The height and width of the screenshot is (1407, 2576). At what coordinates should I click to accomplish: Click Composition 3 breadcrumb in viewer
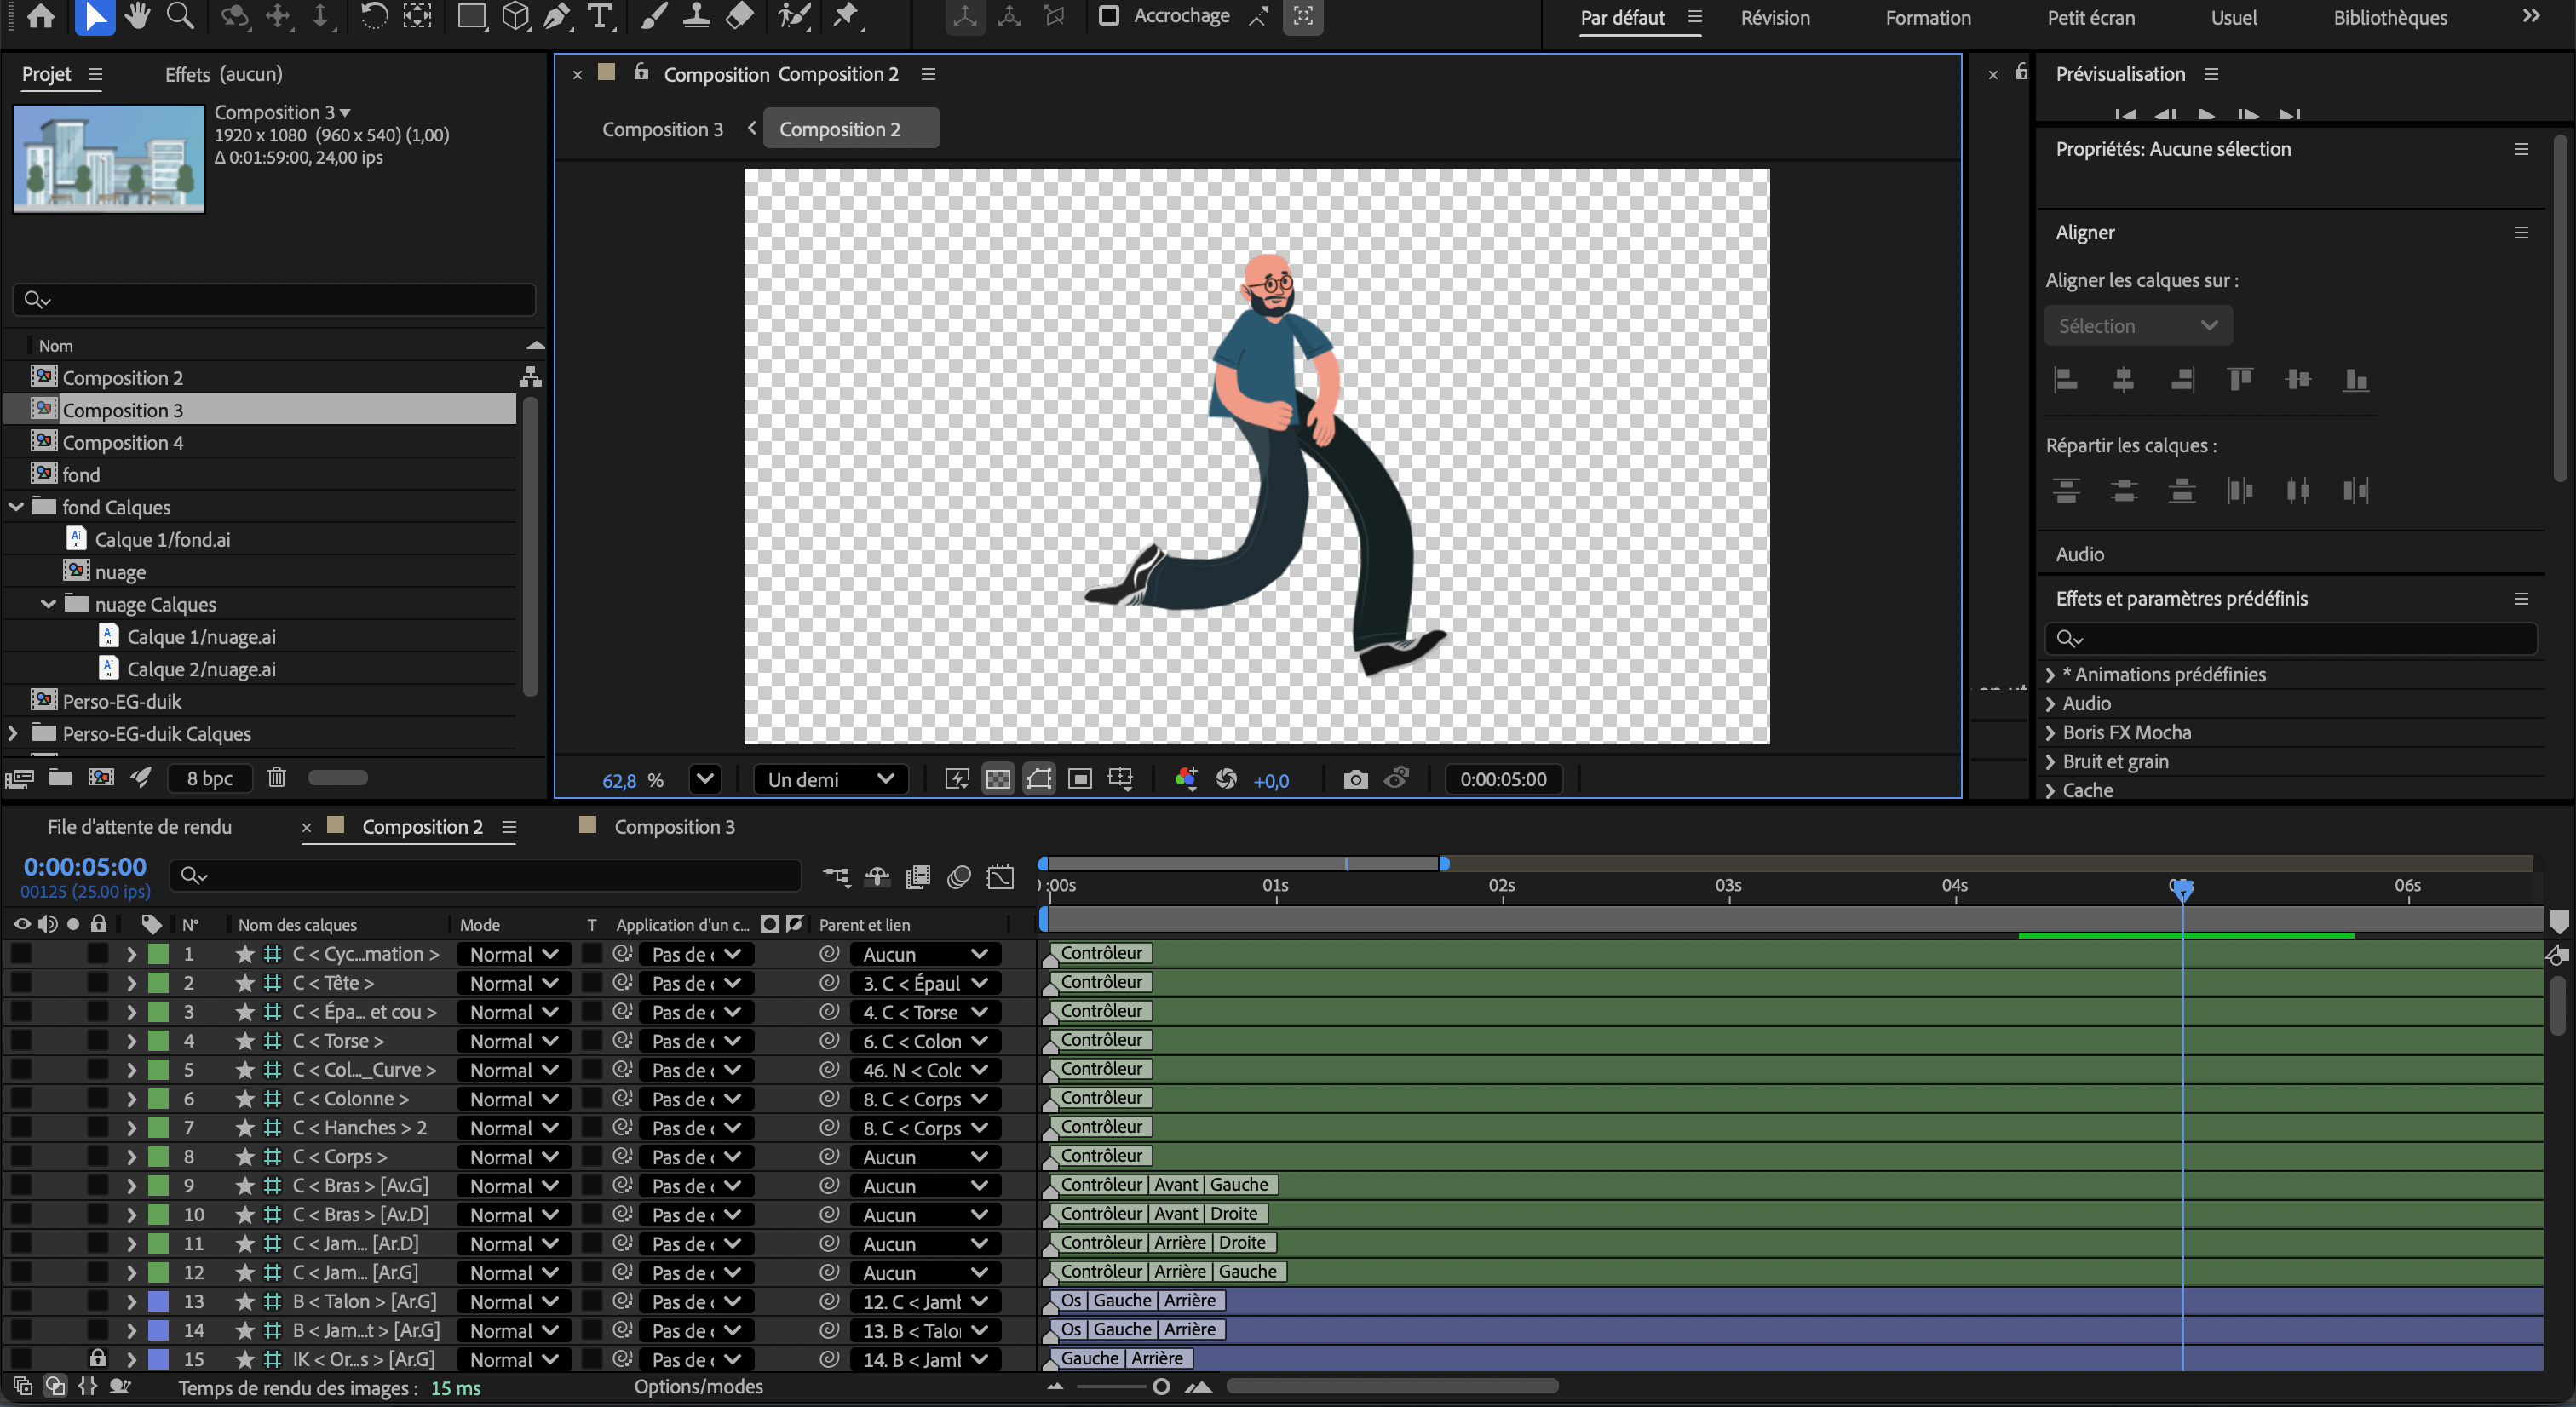point(662,129)
